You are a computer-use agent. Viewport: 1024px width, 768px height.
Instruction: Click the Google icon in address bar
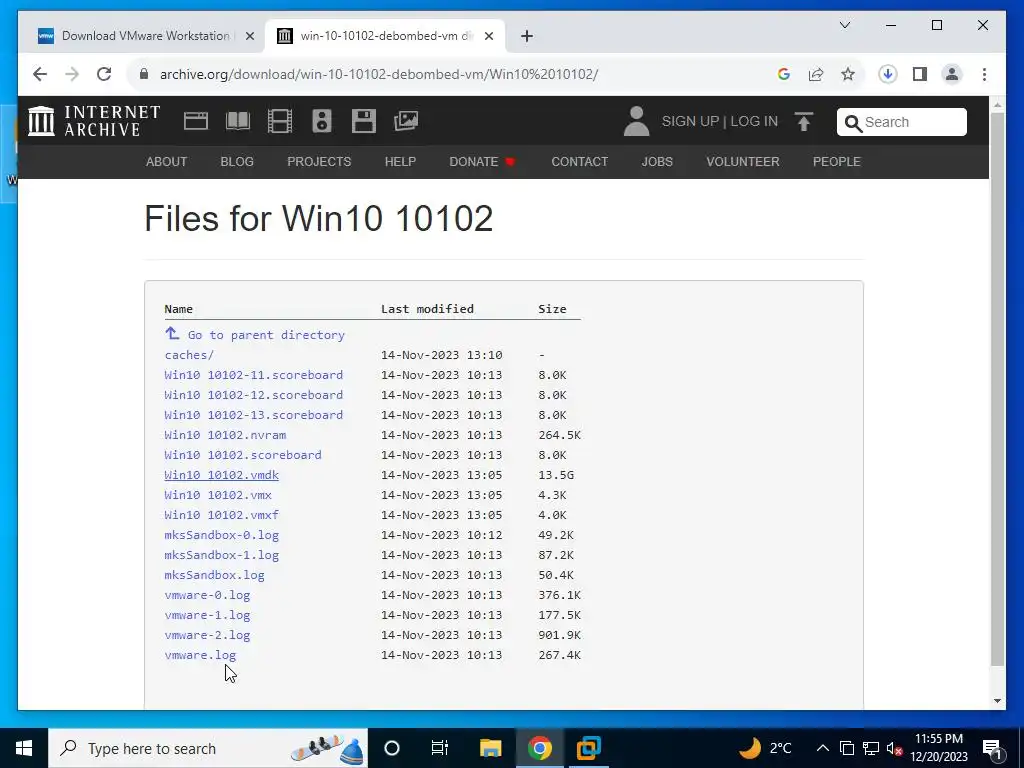tap(784, 74)
